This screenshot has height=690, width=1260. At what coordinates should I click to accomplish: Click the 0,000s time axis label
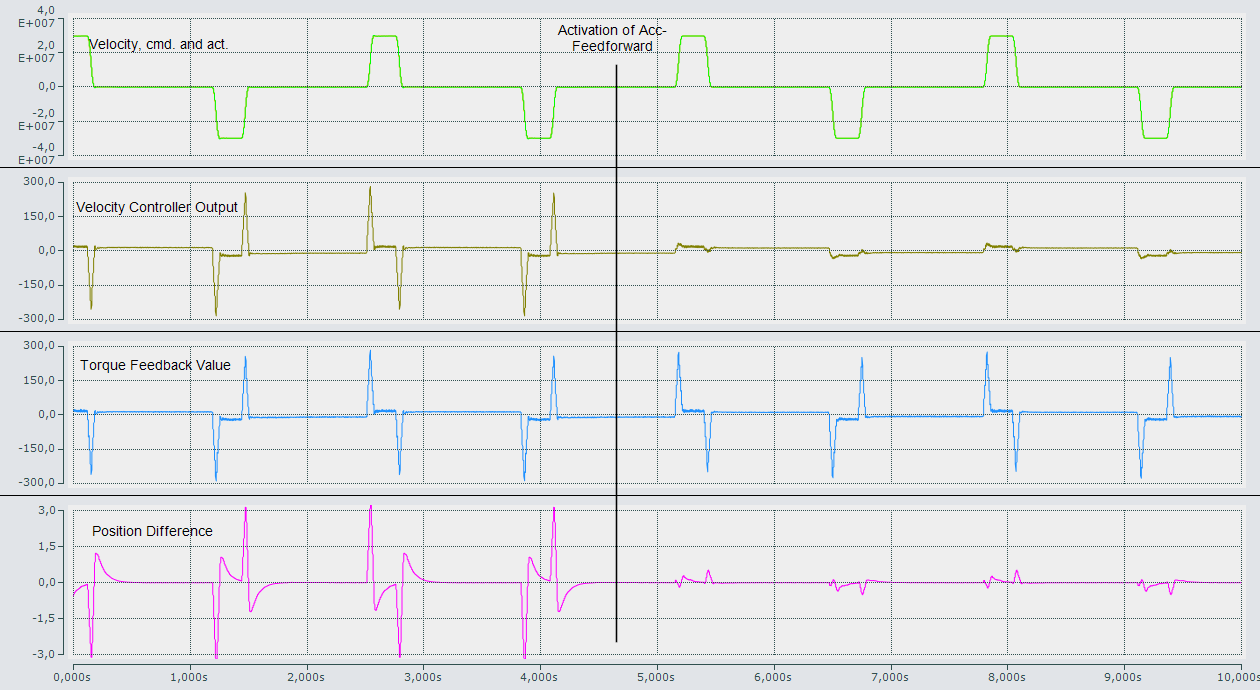click(x=72, y=677)
